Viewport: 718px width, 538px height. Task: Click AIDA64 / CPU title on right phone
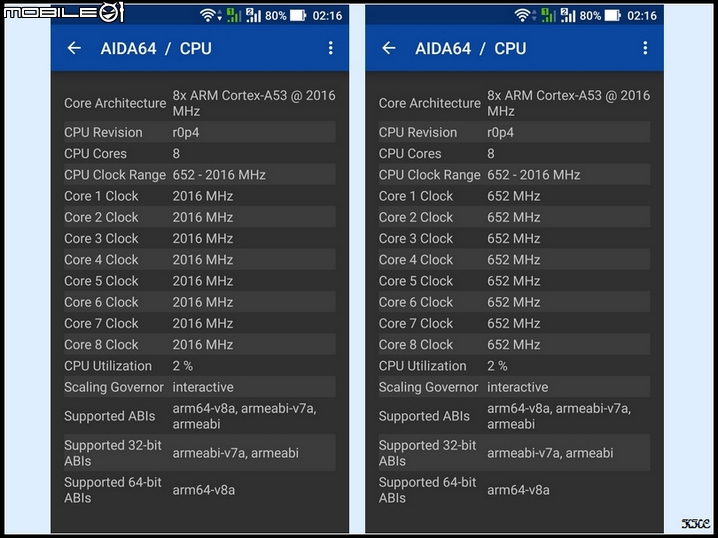[471, 49]
